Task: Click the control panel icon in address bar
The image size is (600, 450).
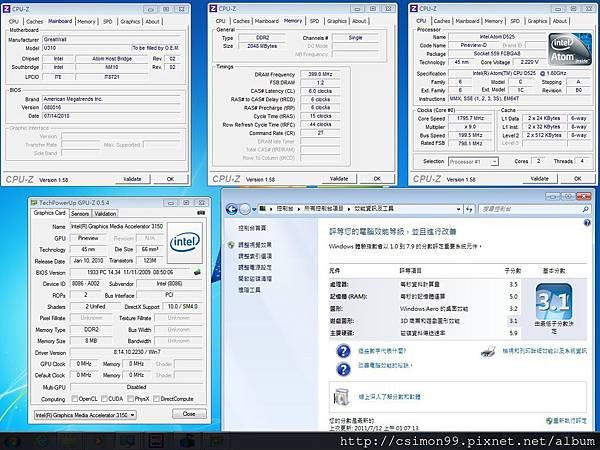Action: coord(262,209)
